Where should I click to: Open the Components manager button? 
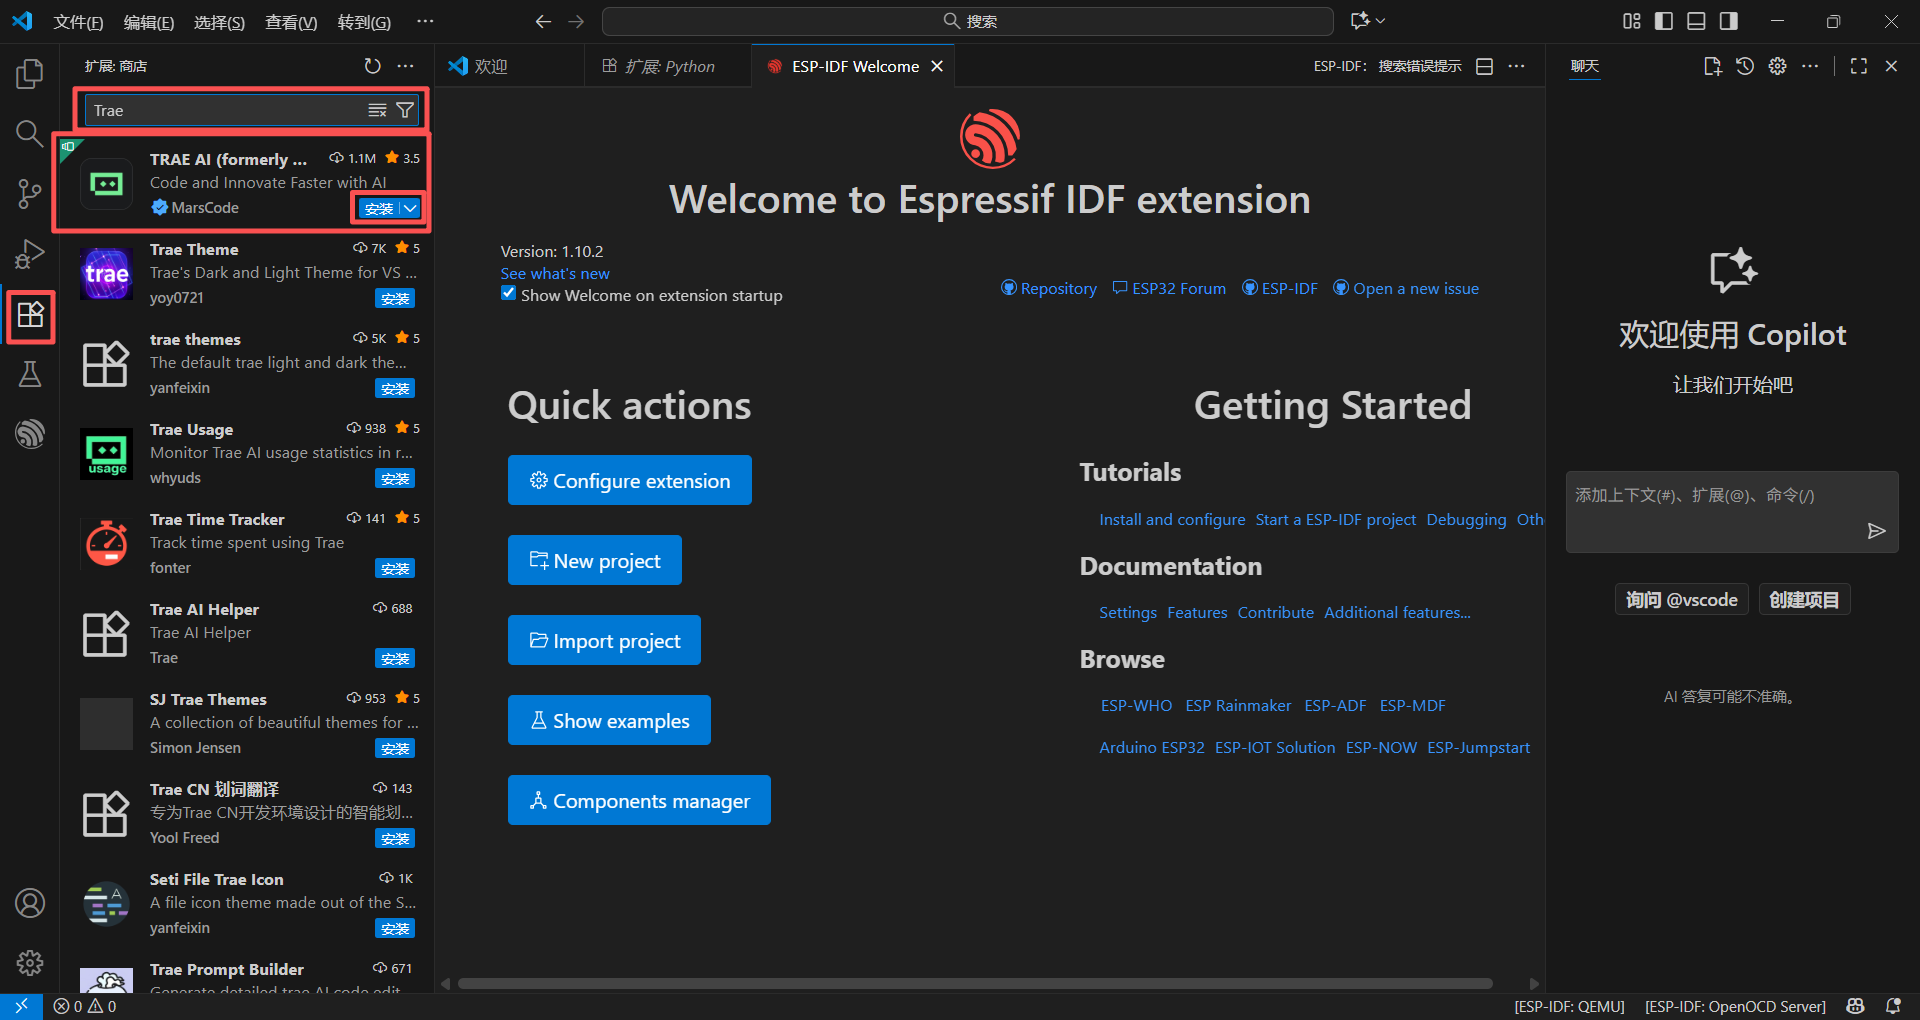pyautogui.click(x=639, y=800)
